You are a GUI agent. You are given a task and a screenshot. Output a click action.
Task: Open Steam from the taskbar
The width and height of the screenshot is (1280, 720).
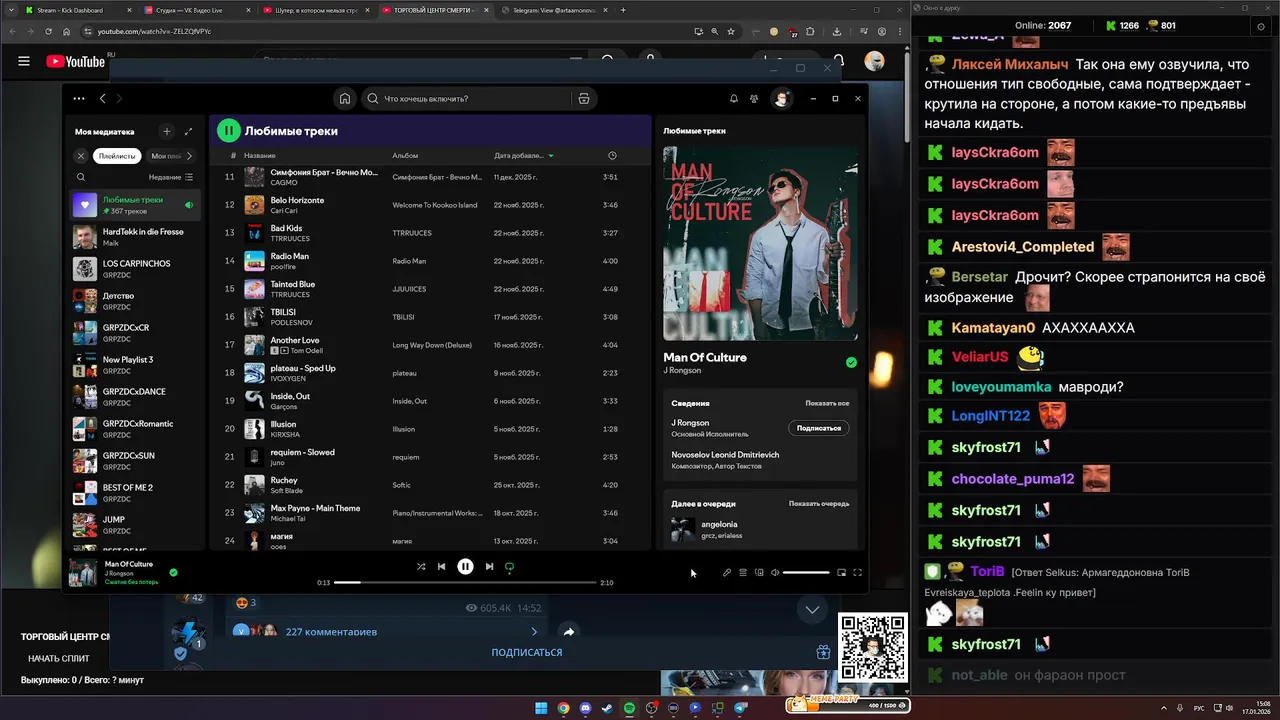coord(607,708)
